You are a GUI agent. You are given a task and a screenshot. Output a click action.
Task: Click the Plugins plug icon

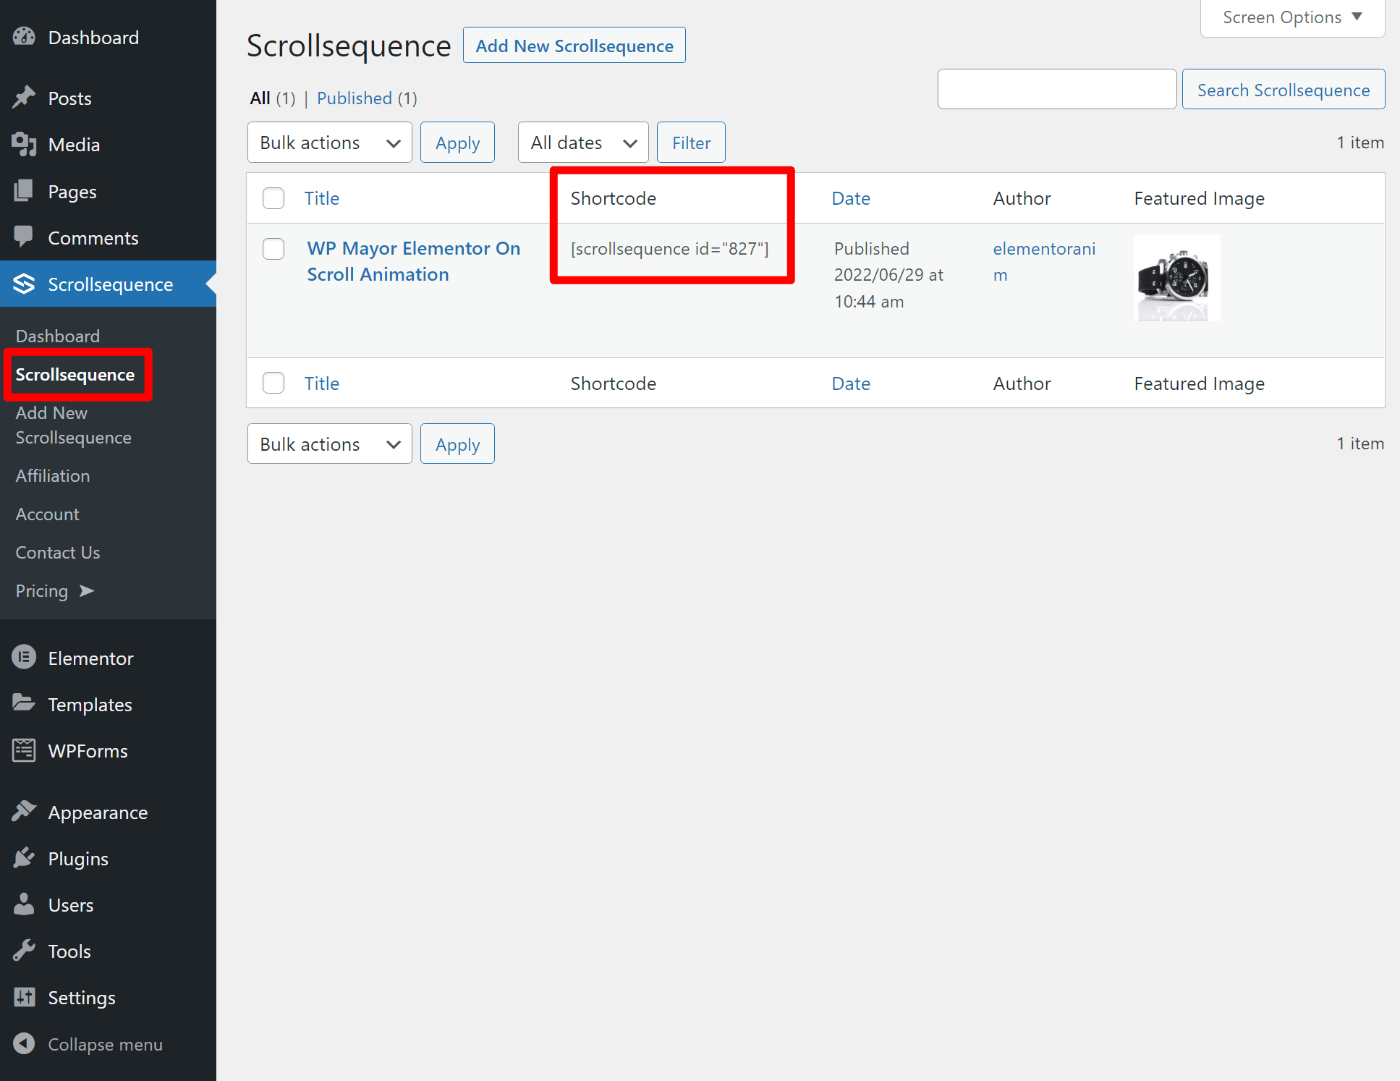pos(24,858)
